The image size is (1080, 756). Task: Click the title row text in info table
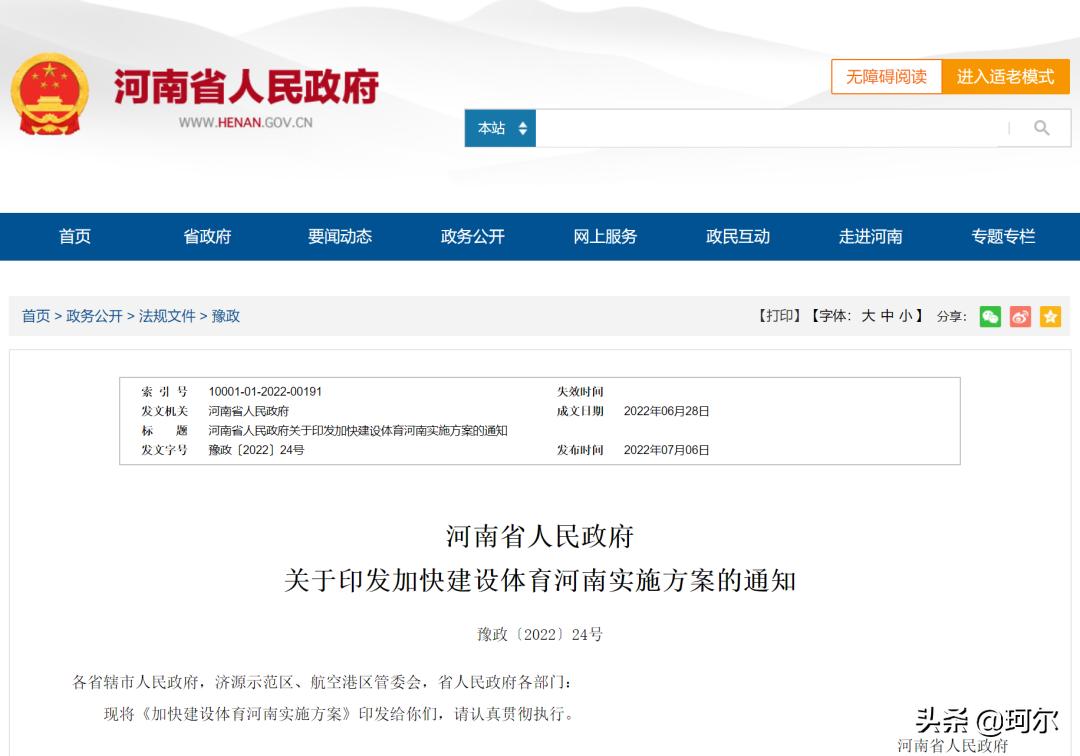click(x=358, y=430)
